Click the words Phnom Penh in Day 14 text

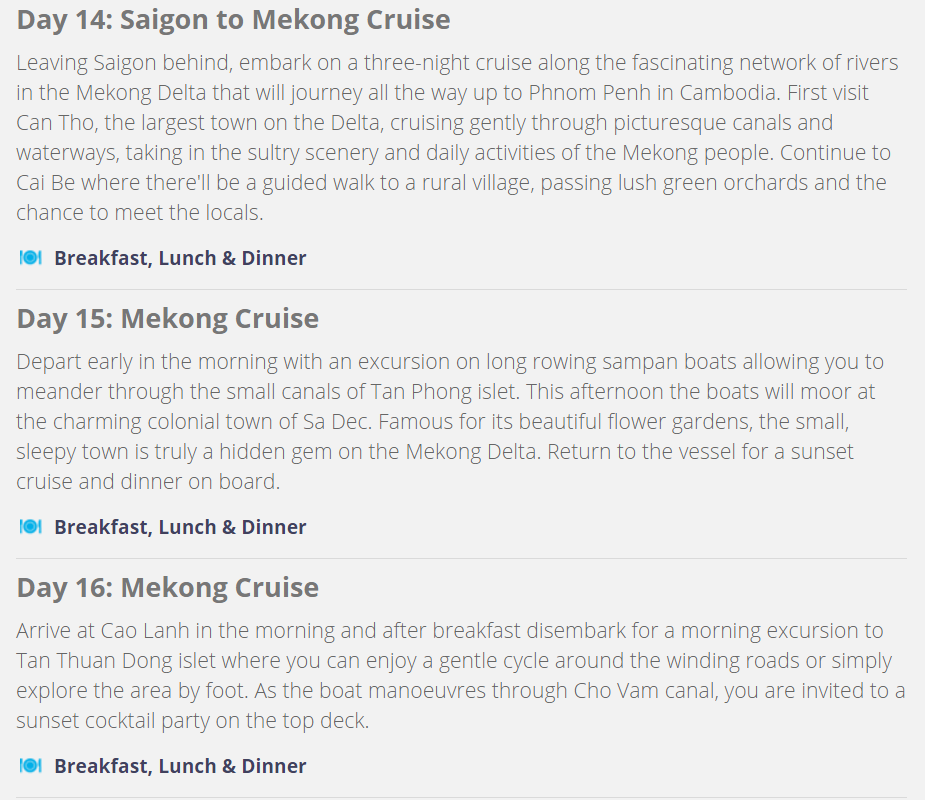click(x=589, y=93)
